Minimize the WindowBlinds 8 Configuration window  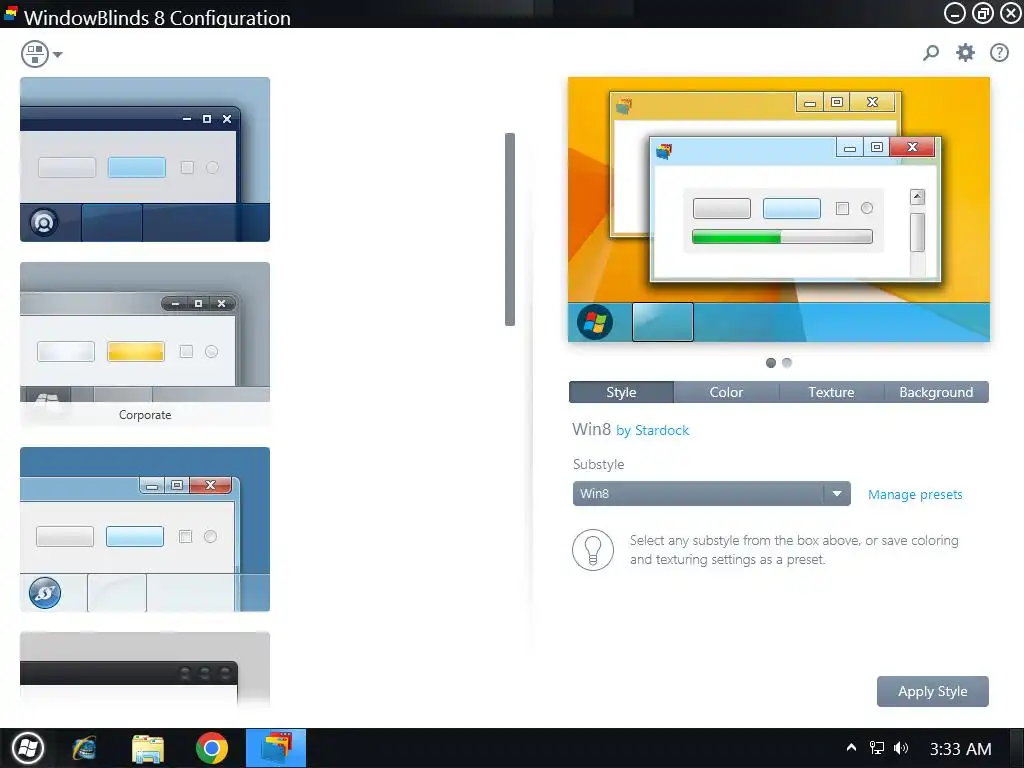coord(955,13)
